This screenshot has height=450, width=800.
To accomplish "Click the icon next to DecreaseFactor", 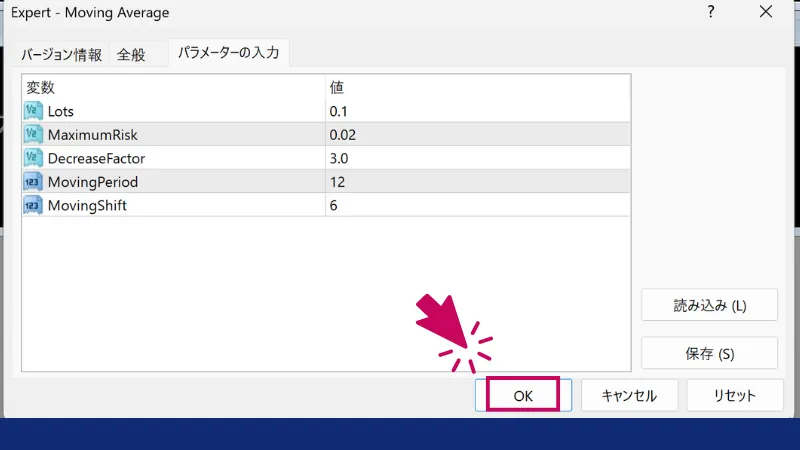I will click(x=33, y=158).
